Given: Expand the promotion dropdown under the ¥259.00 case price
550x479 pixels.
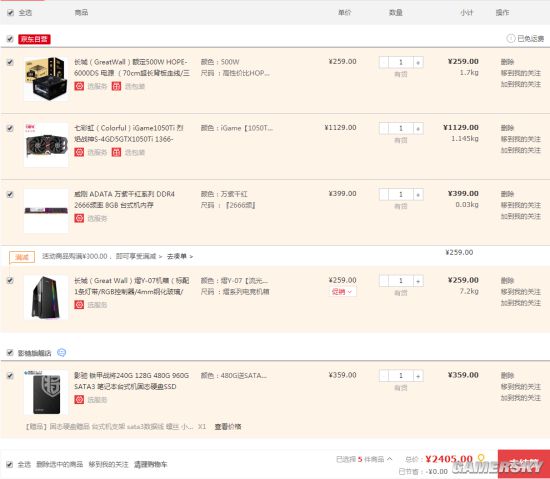Looking at the screenshot, I should [x=343, y=291].
